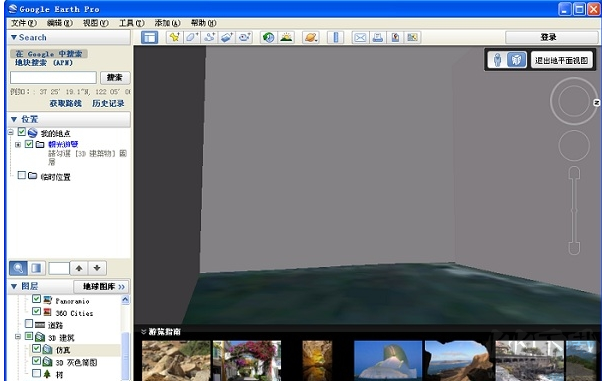Click the sign-in button at top right
The height and width of the screenshot is (381, 602).
[548, 37]
